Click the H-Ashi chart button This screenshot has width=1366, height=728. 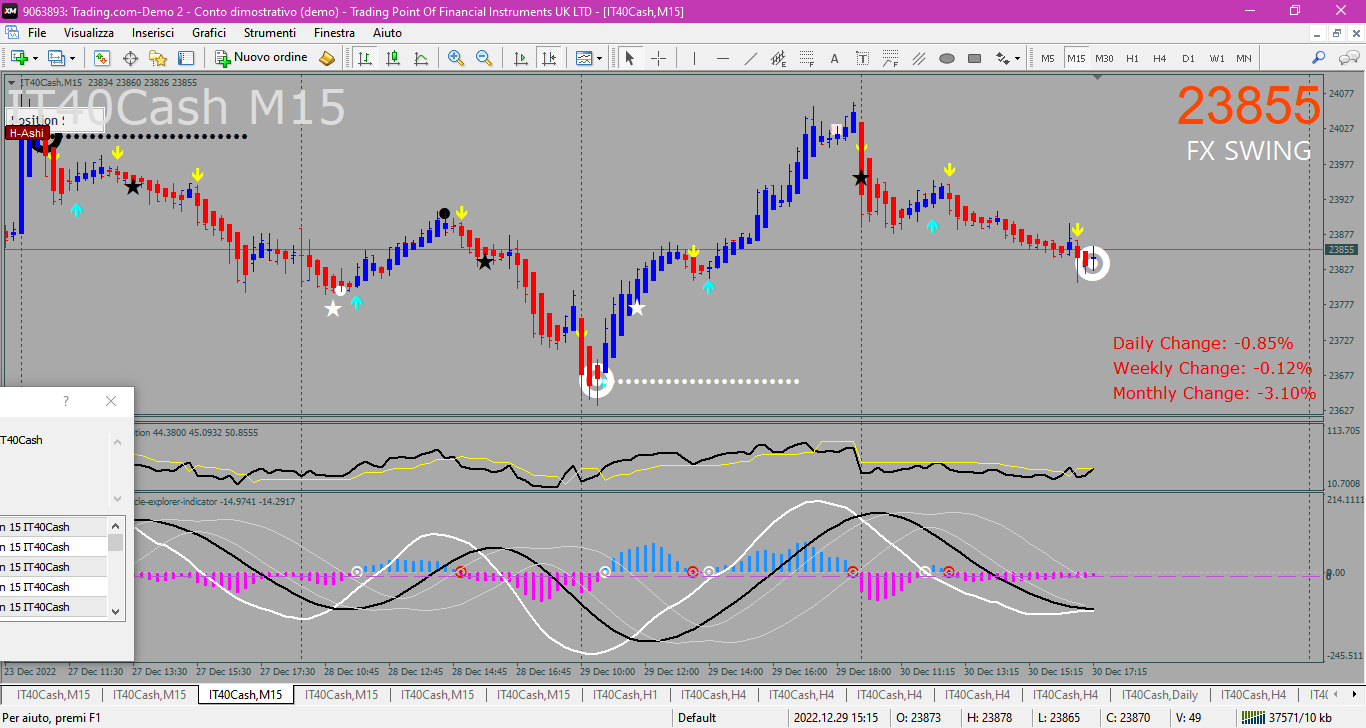click(x=26, y=133)
